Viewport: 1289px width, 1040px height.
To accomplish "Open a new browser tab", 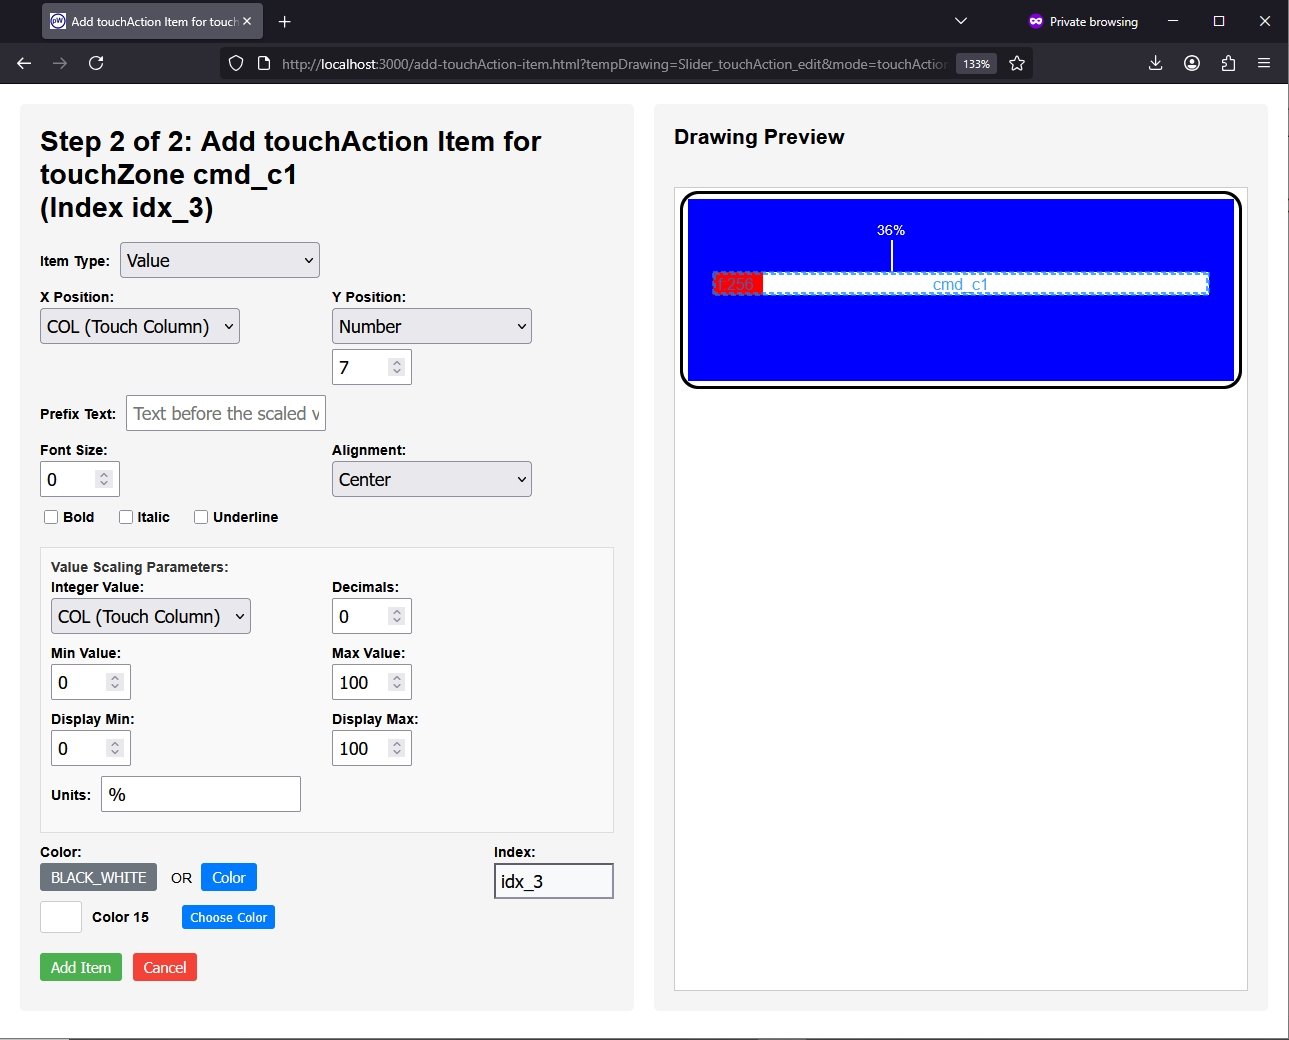I will pos(285,21).
